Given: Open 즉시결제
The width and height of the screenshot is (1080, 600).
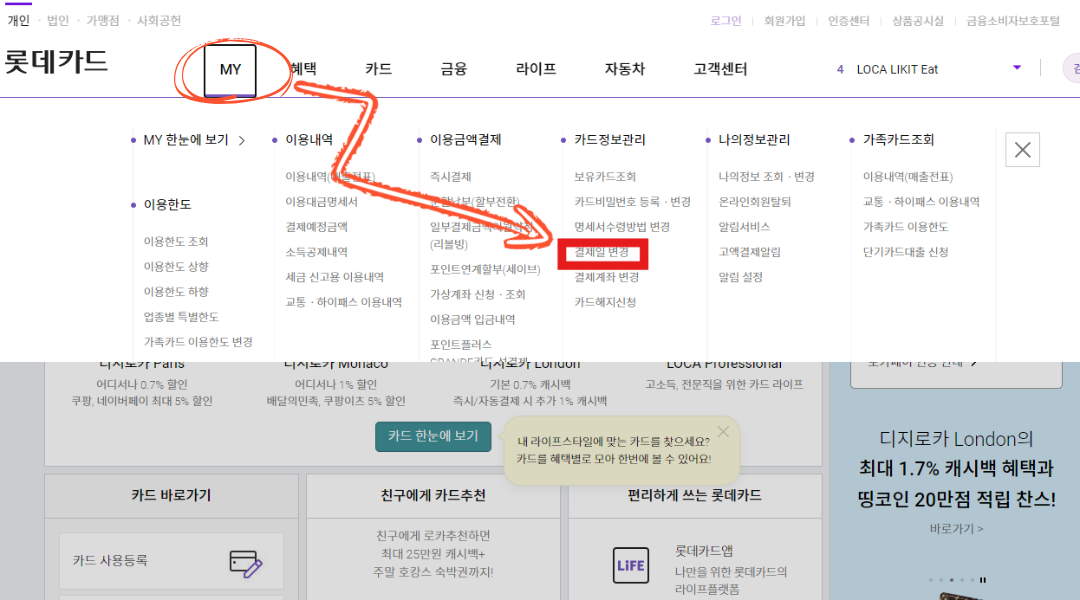Looking at the screenshot, I should pos(450,176).
